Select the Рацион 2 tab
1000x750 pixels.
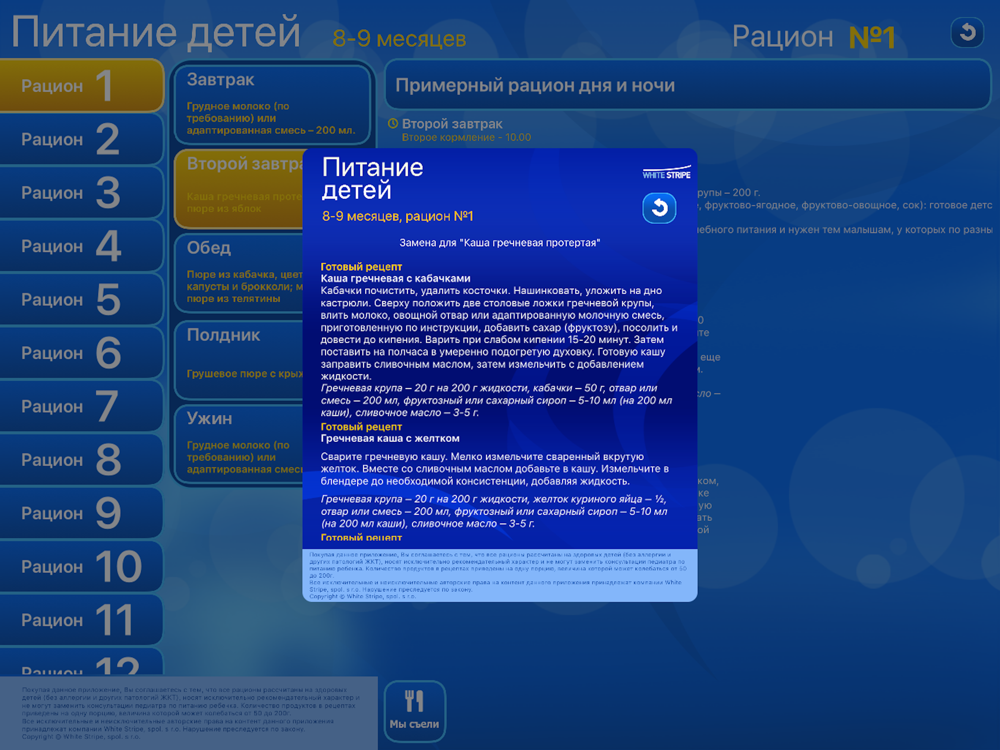click(x=81, y=139)
